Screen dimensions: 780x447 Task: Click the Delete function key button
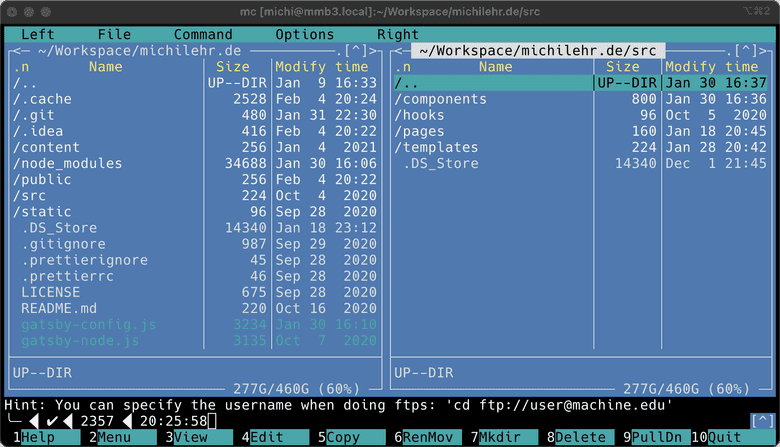[x=580, y=438]
